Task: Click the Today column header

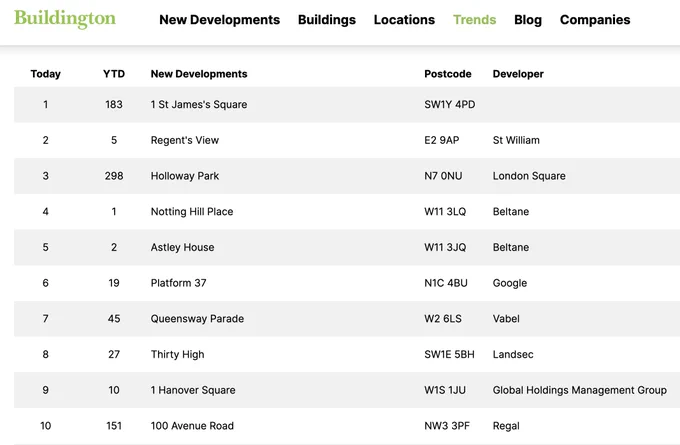Action: pyautogui.click(x=46, y=74)
